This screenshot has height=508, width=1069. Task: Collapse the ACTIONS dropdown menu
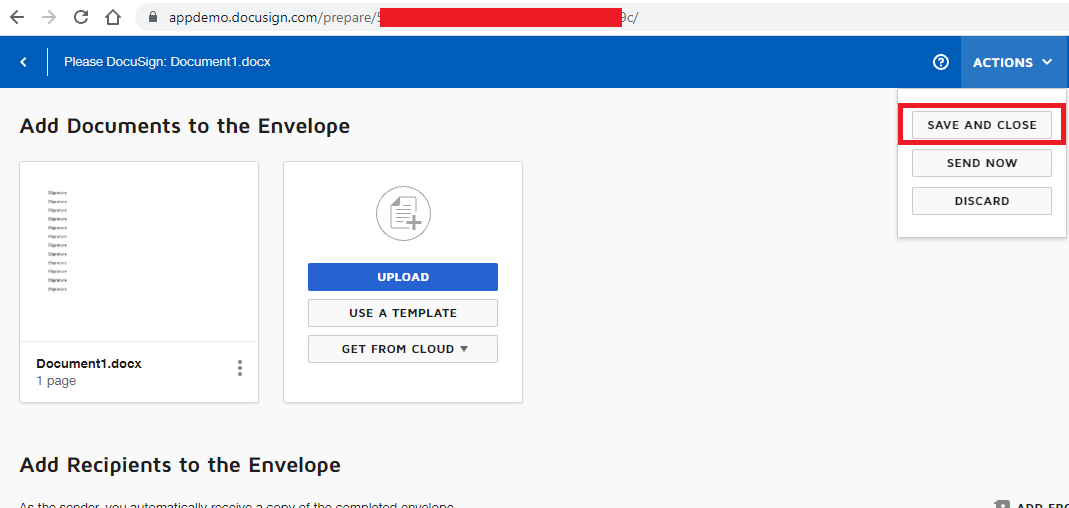1012,62
